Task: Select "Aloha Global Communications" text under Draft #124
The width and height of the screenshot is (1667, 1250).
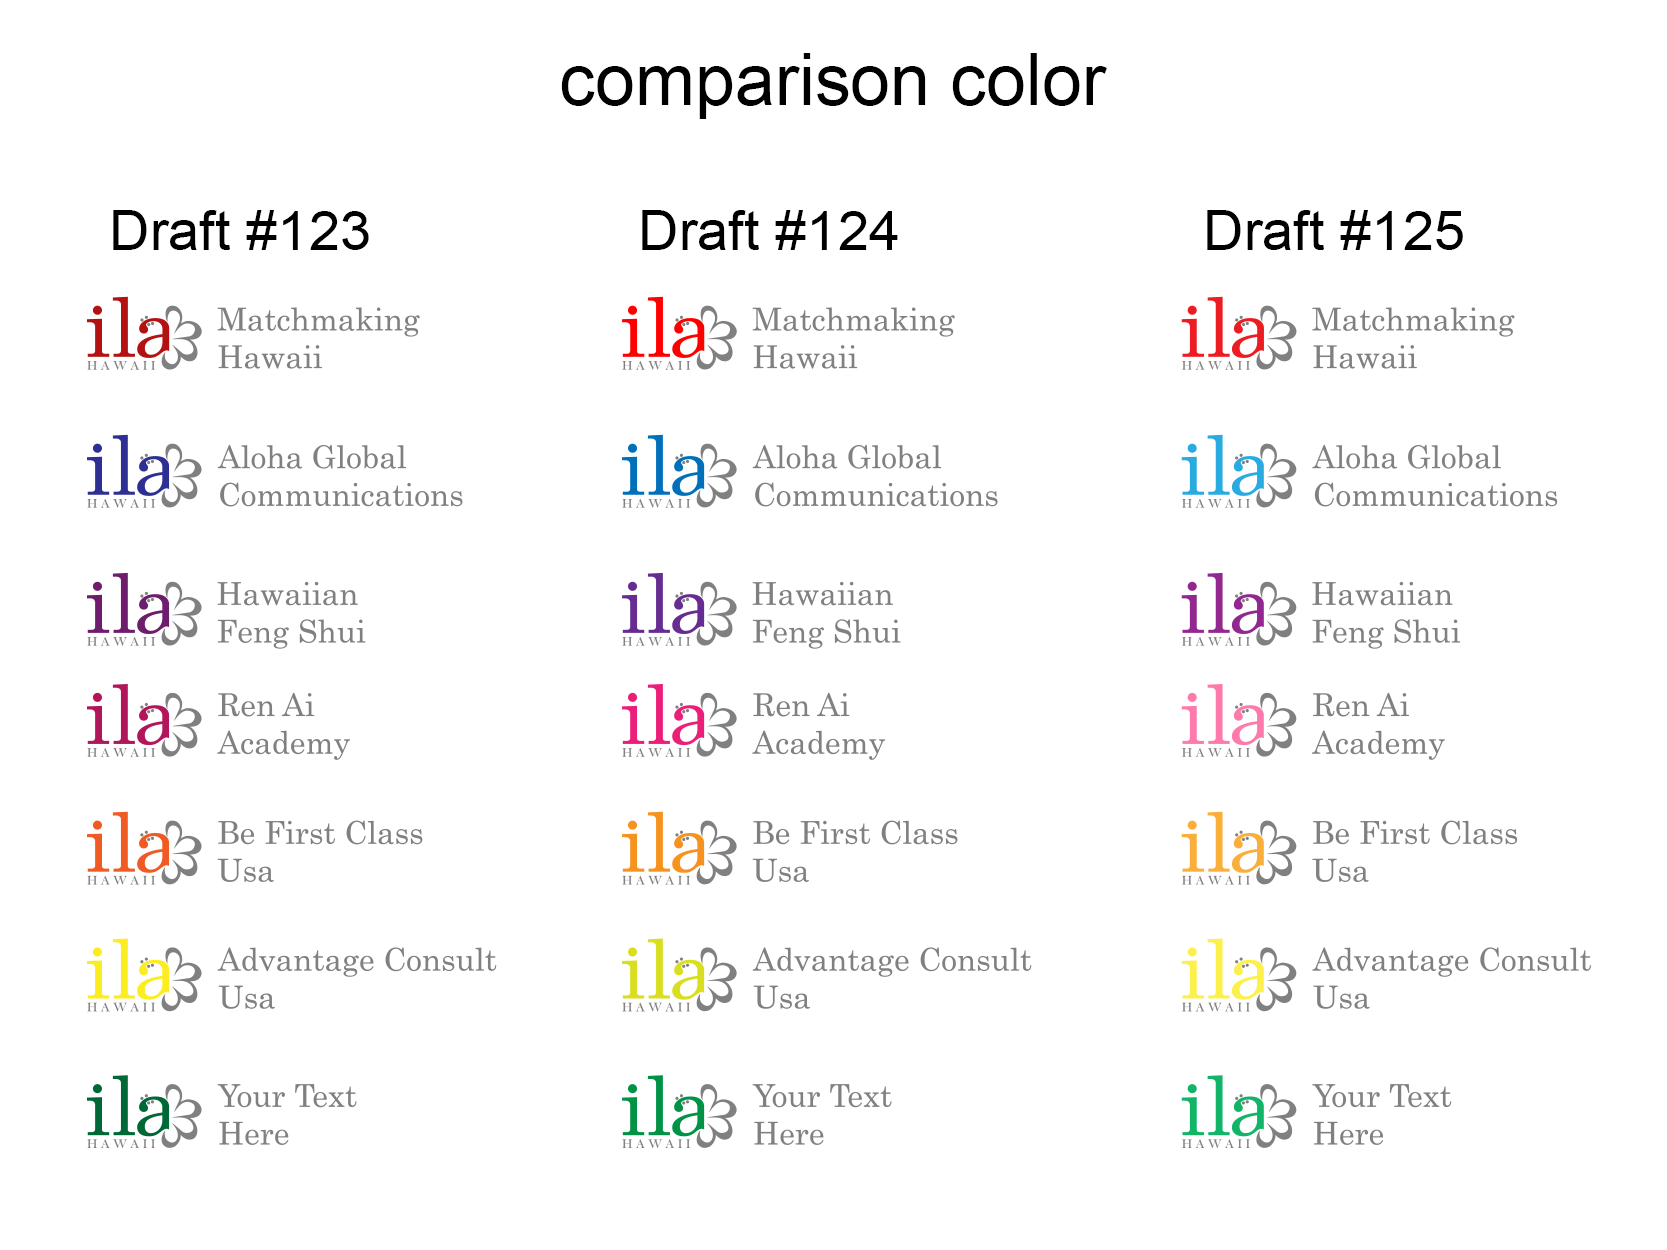Action: [x=875, y=477]
